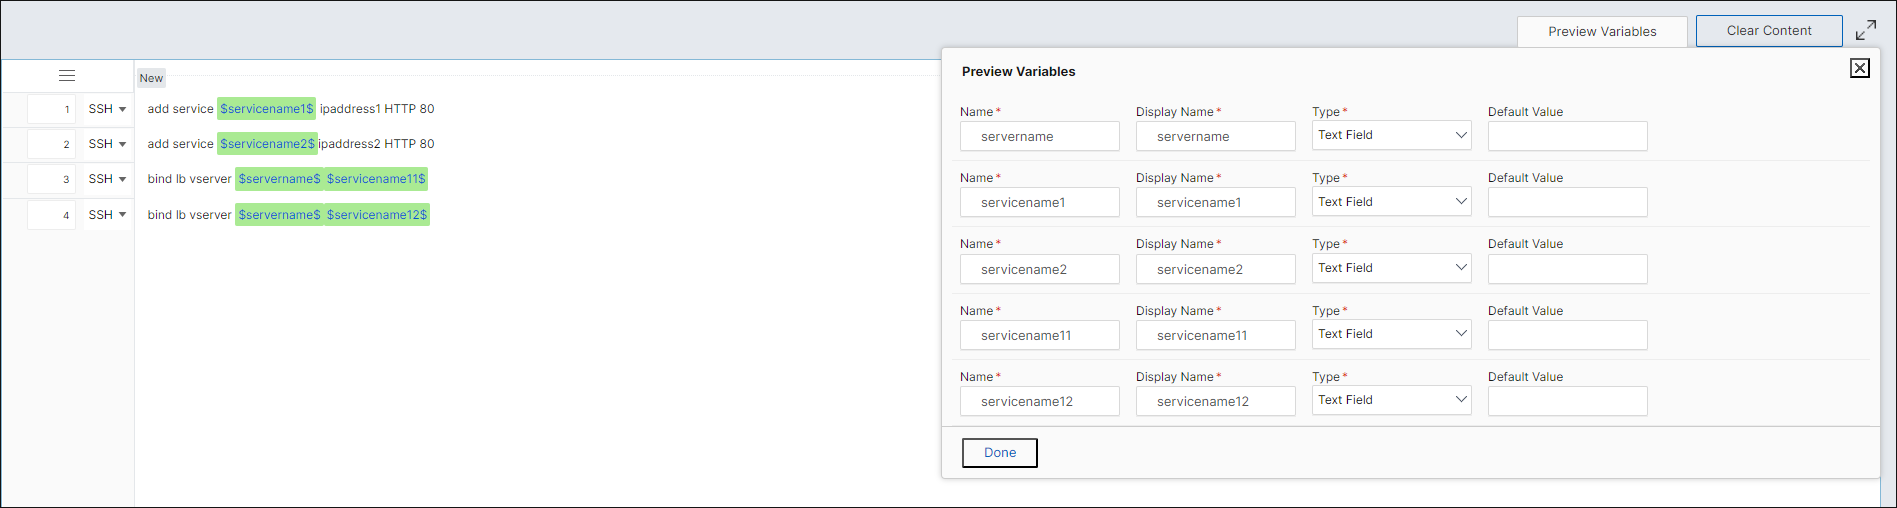Click the Preview Variables panel heading
The height and width of the screenshot is (508, 1897).
coord(1019,72)
